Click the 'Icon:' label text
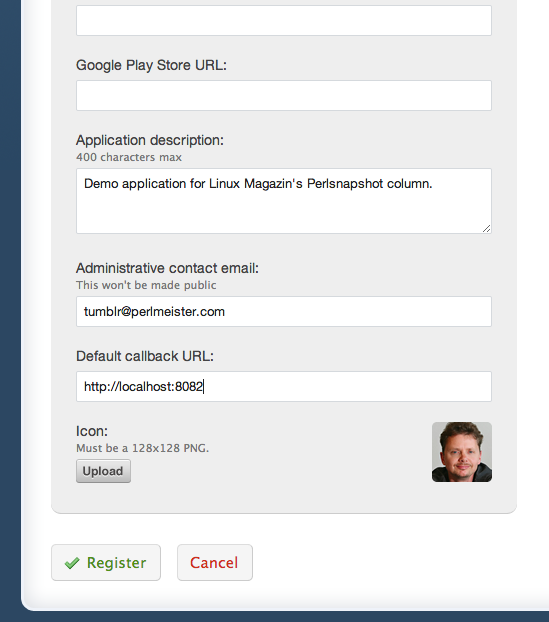The height and width of the screenshot is (622, 549). point(92,431)
